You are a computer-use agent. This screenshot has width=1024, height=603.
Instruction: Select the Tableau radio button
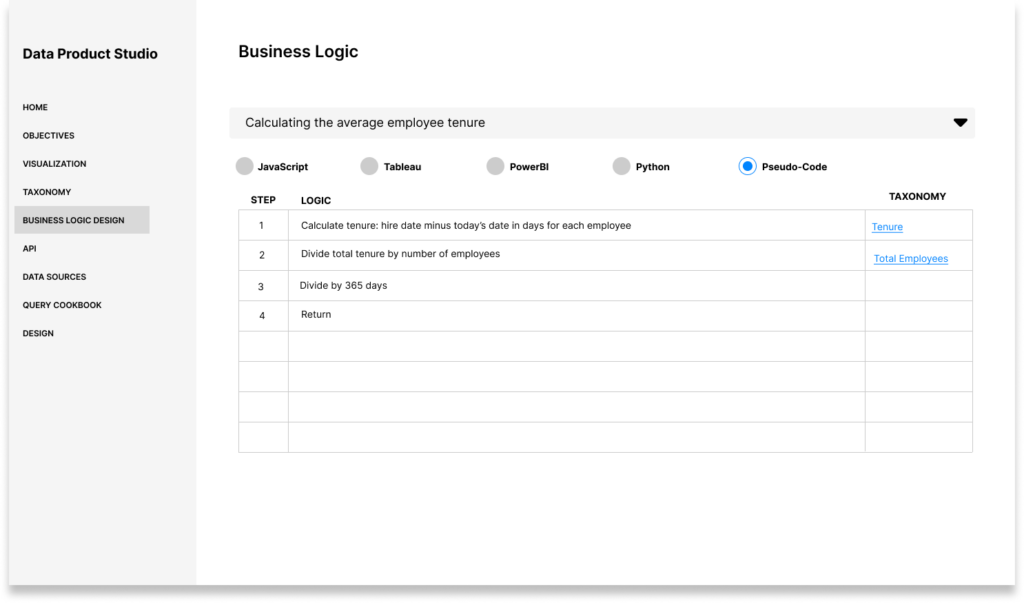click(x=369, y=167)
